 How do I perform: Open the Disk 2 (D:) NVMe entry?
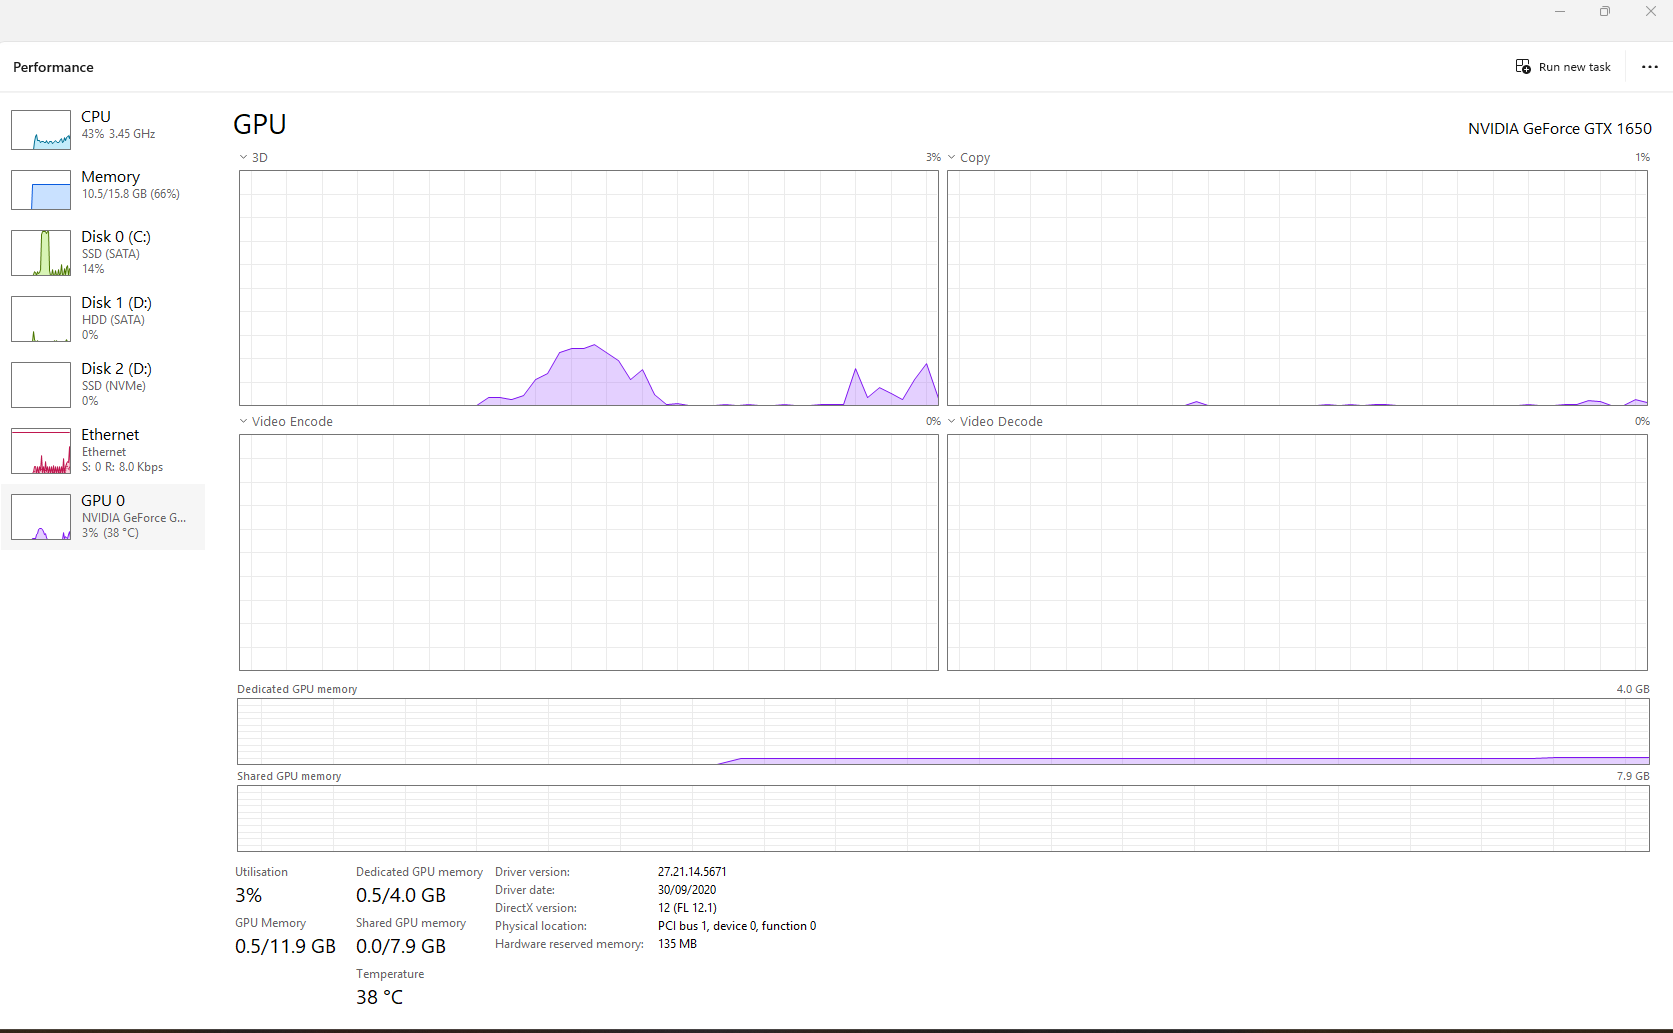pos(104,384)
